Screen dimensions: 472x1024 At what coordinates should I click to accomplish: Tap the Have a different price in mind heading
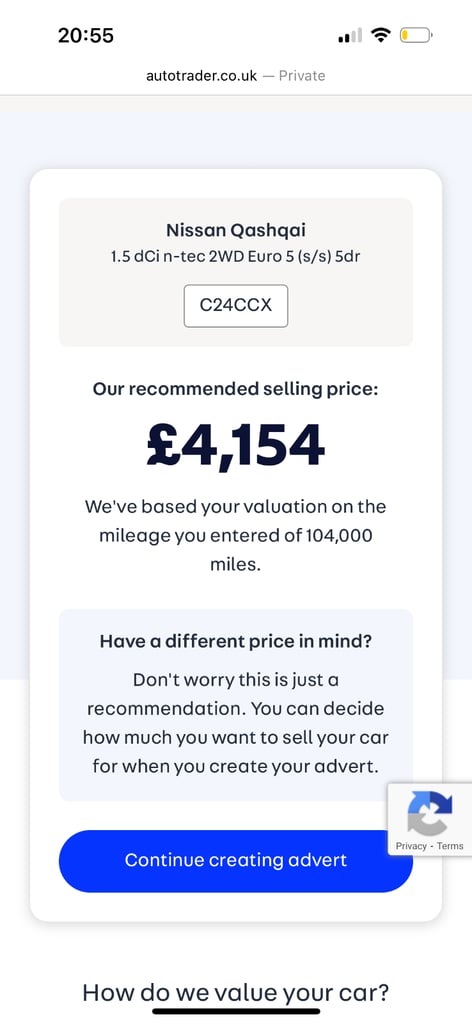236,641
